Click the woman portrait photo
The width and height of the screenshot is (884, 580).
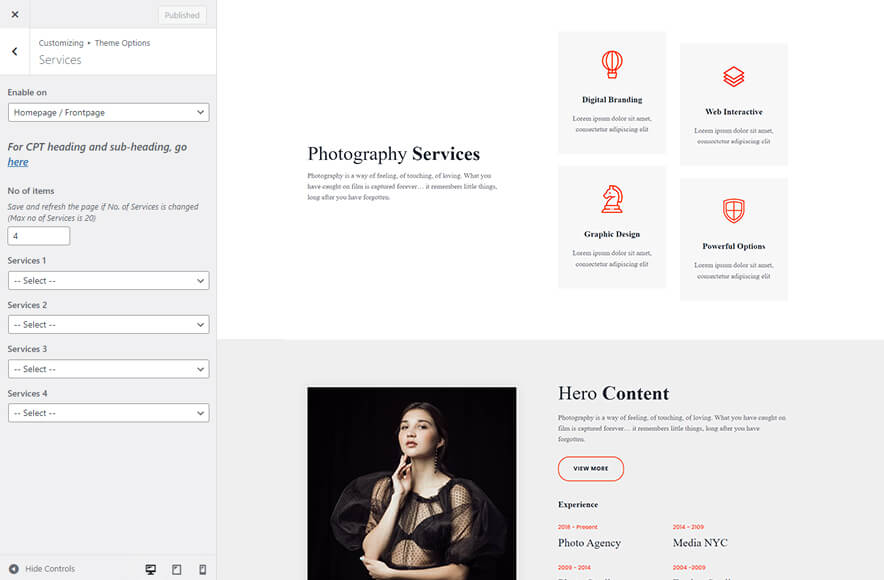(x=412, y=483)
